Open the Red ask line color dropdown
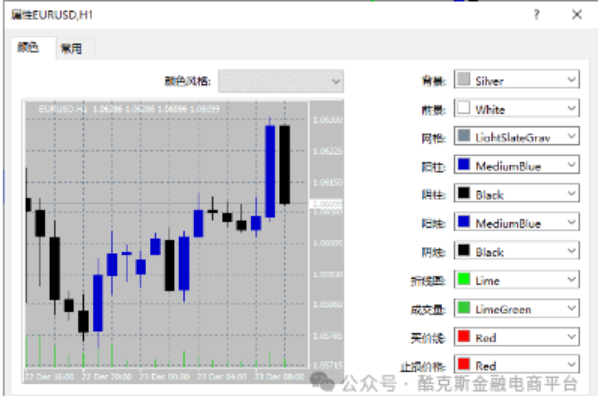Viewport: 598px width, 408px height. pos(517,337)
